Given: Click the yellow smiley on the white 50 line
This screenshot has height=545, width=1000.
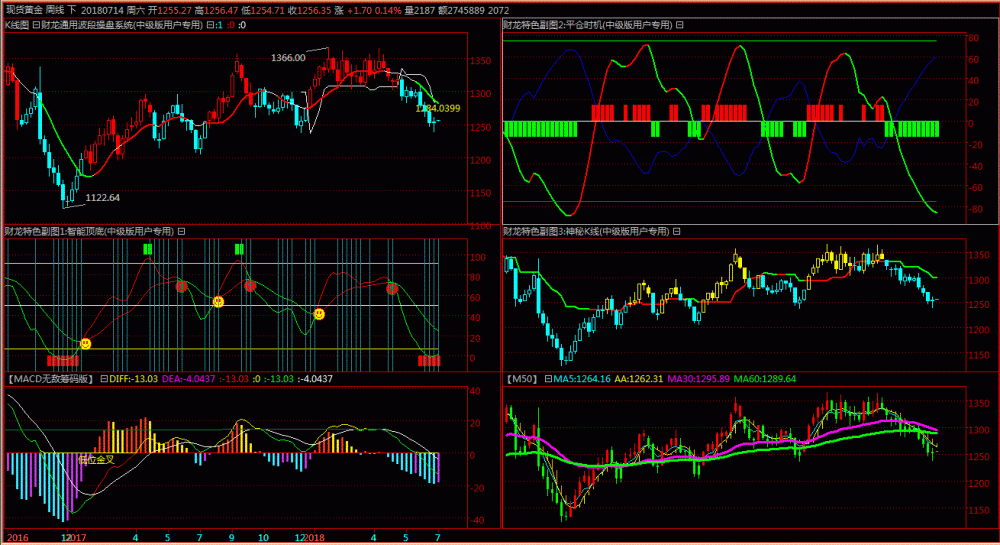Looking at the screenshot, I should click(218, 302).
